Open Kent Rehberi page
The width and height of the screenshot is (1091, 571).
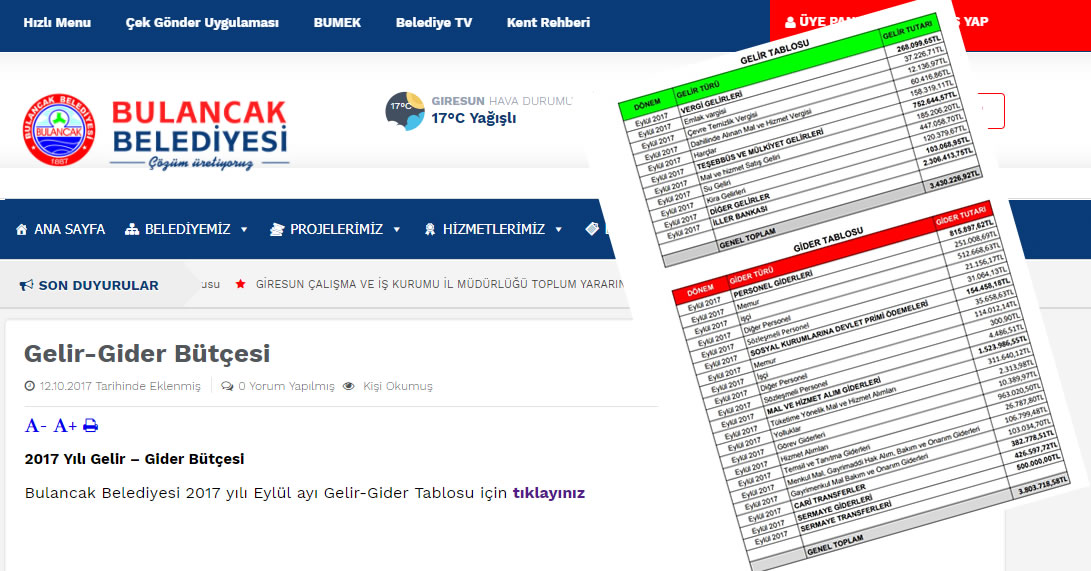[x=548, y=23]
